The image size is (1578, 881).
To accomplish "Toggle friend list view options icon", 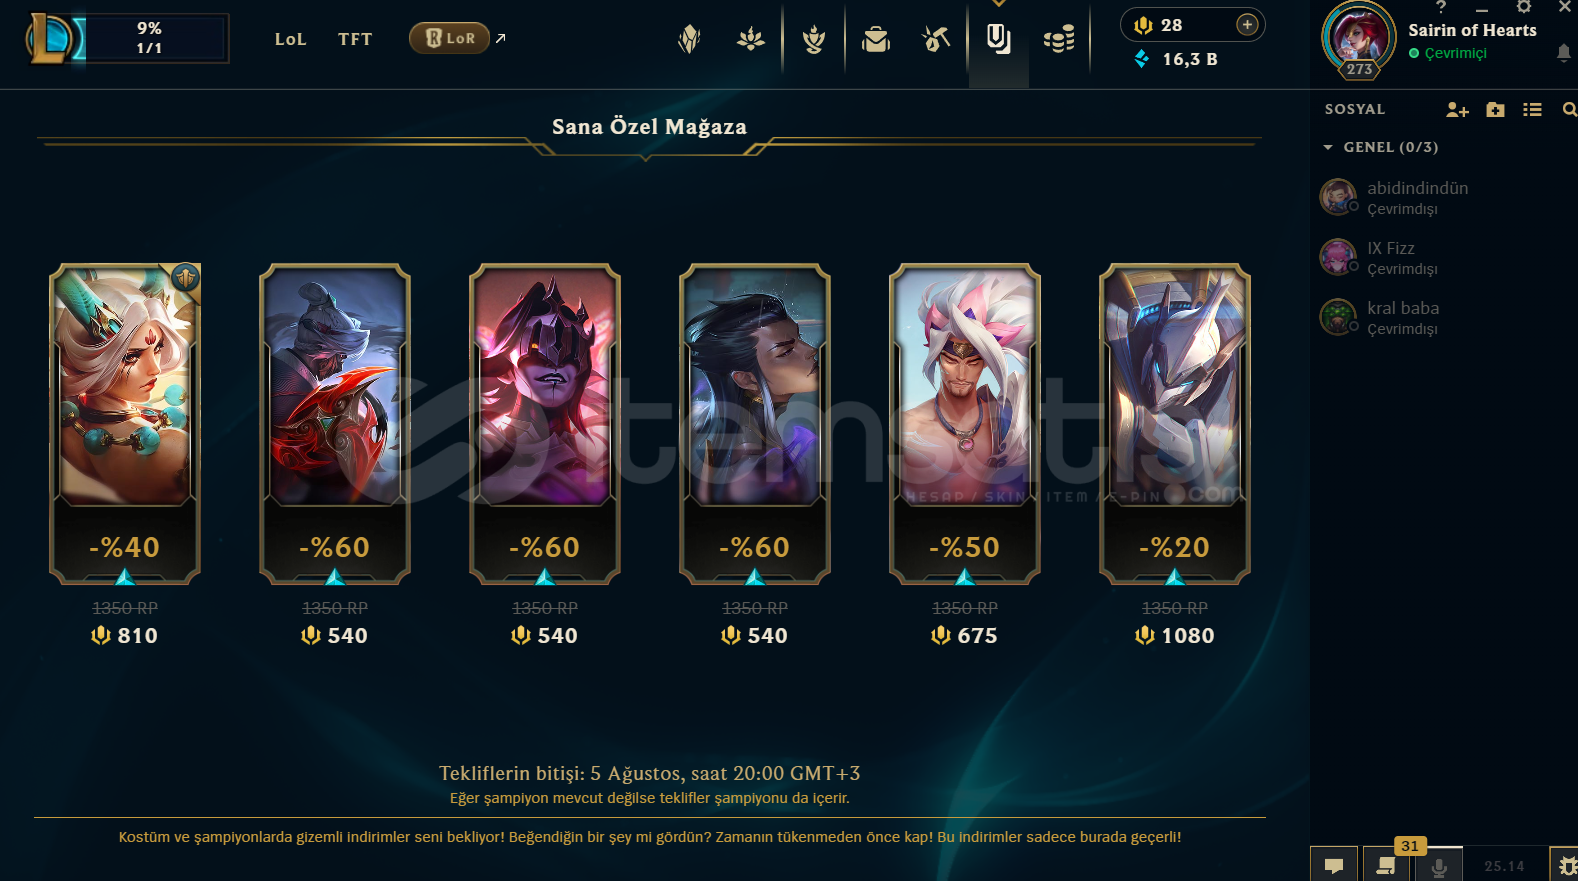I will point(1532,110).
